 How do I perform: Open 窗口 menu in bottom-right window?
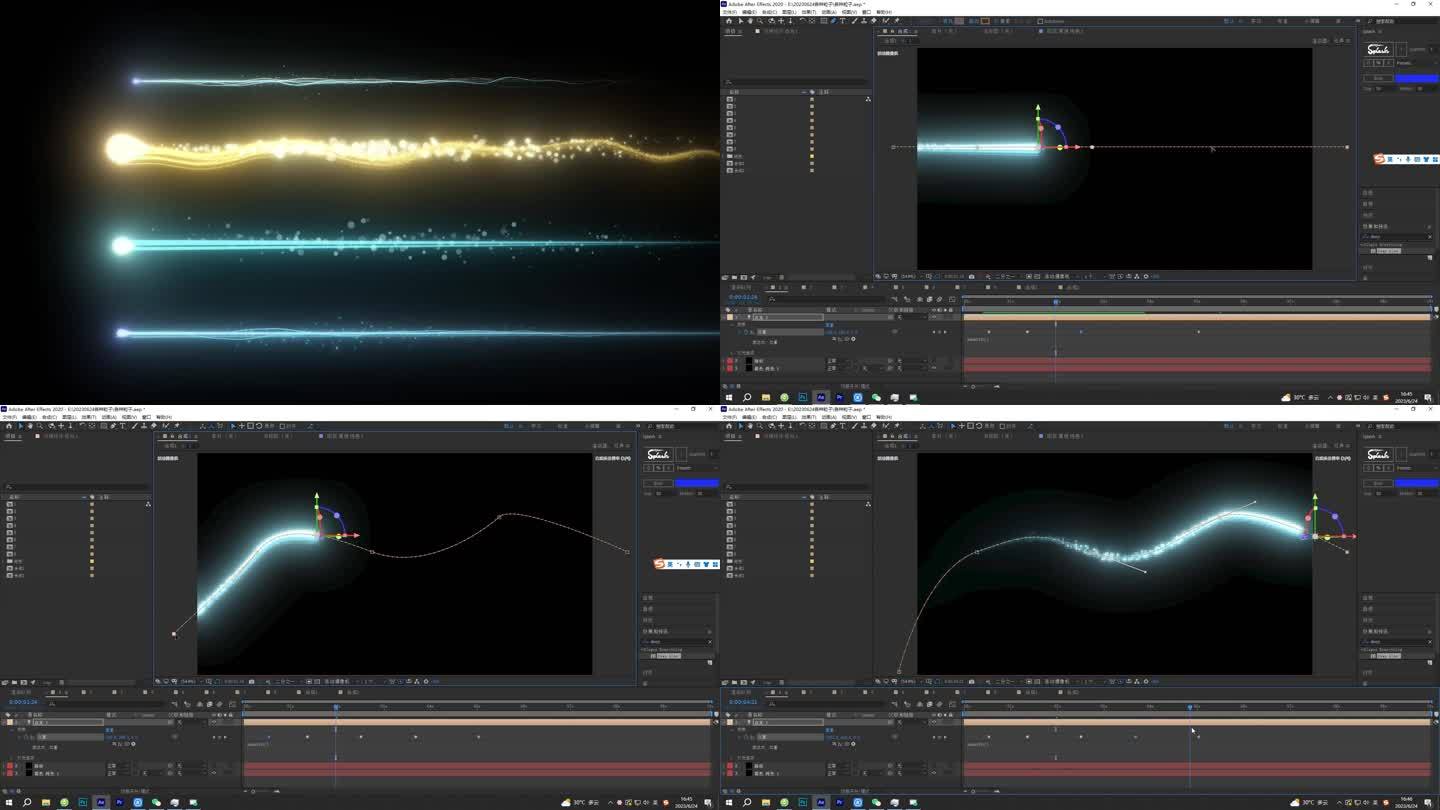point(866,417)
